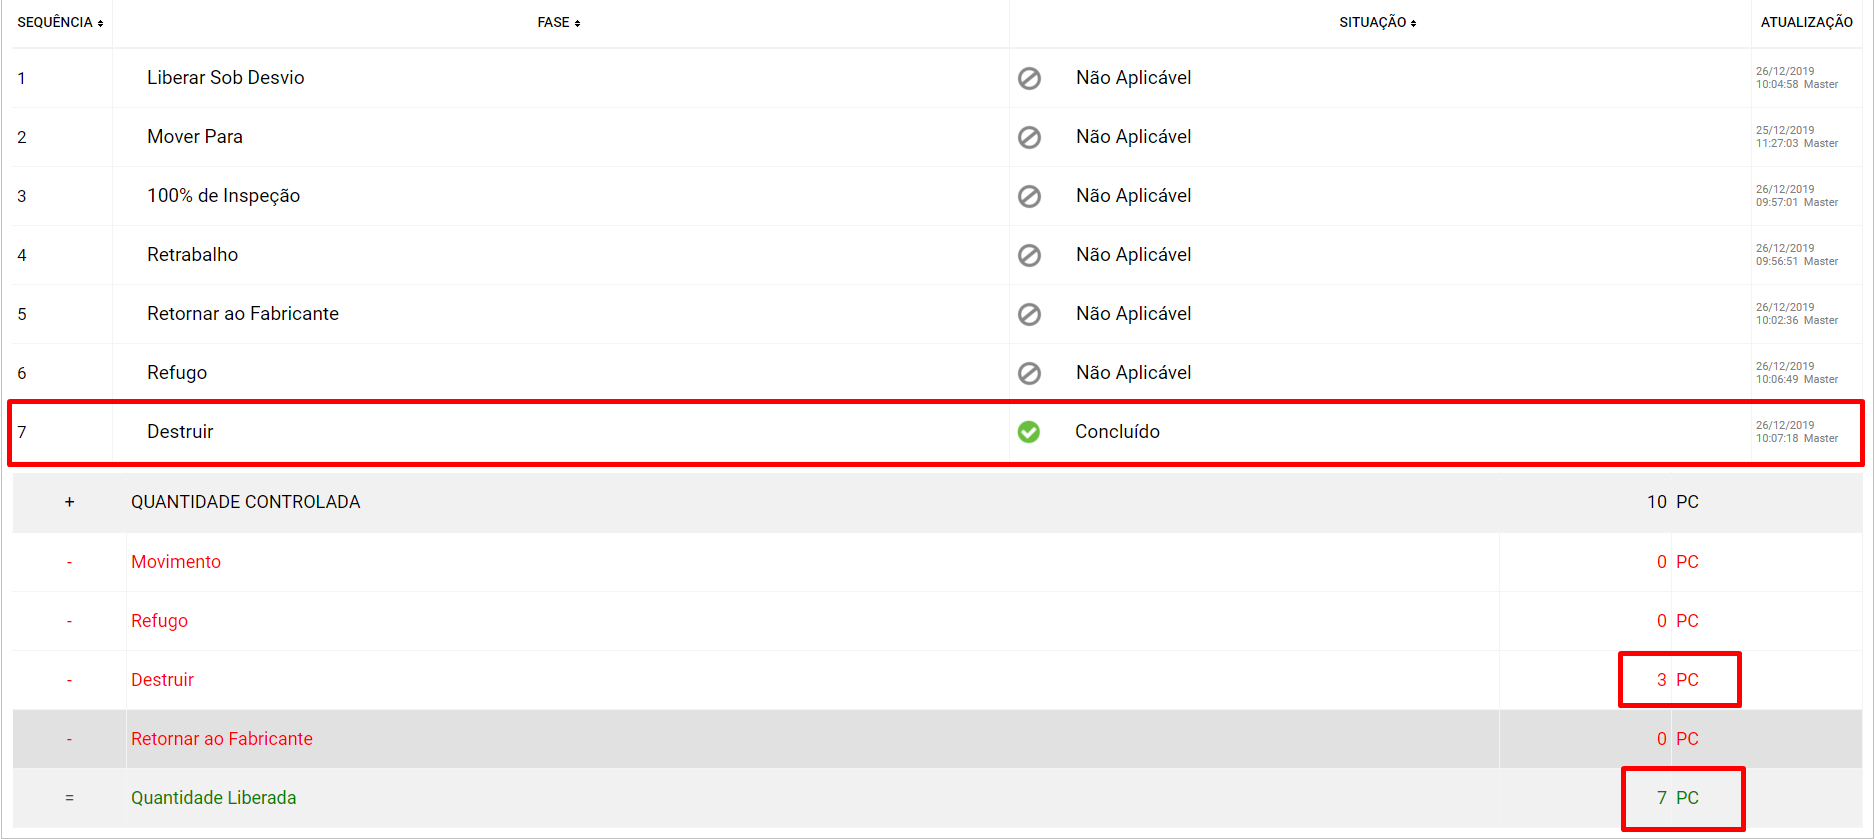Image resolution: width=1875 pixels, height=839 pixels.
Task: Click sequence number 1
Action: [x=21, y=78]
